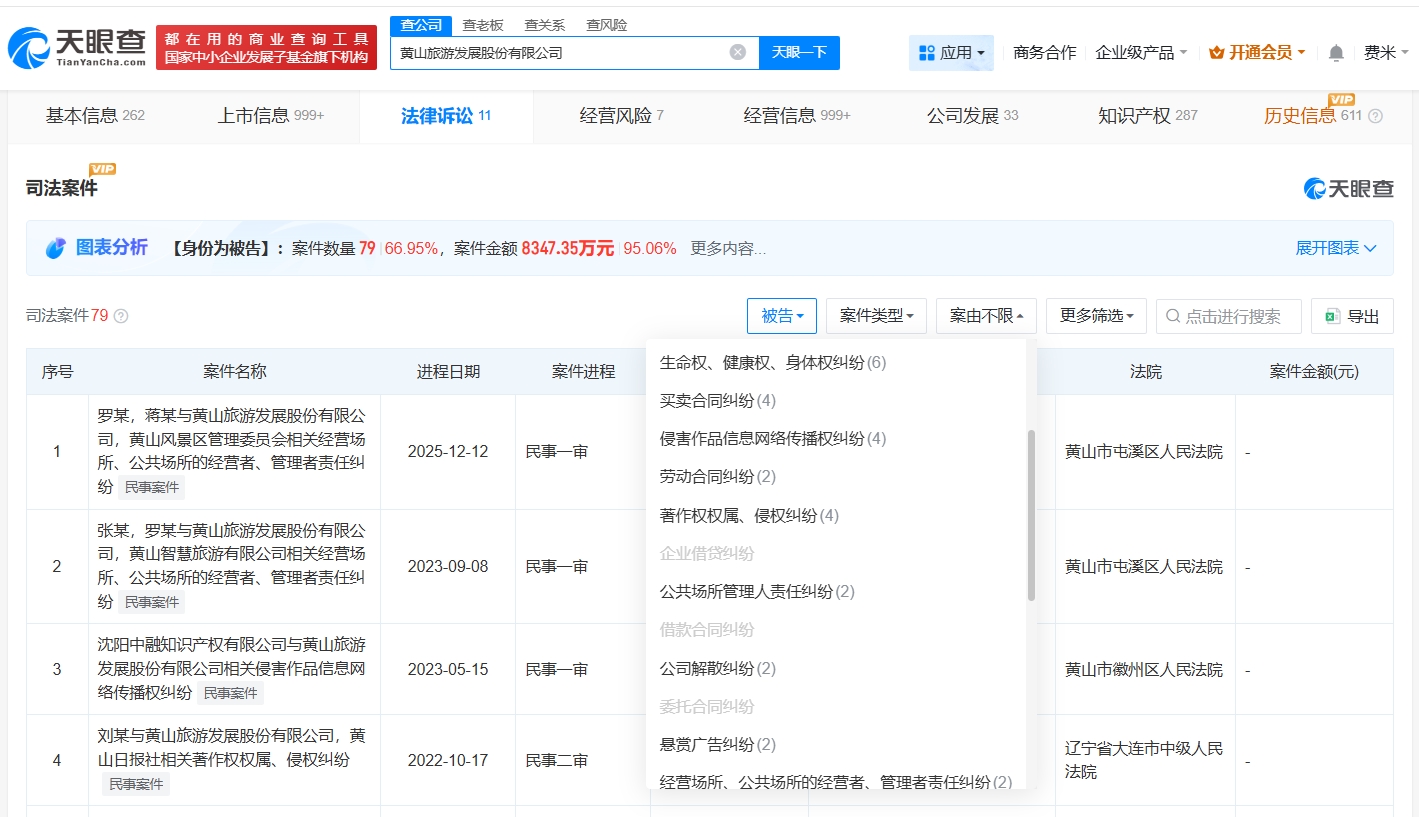The width and height of the screenshot is (1419, 817).
Task: Expand charts via 展开图表
Action: 1335,248
